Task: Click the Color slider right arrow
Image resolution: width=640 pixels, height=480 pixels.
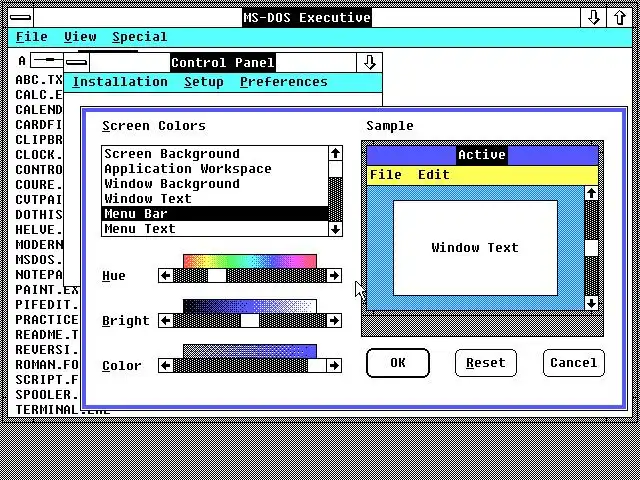Action: pos(334,365)
